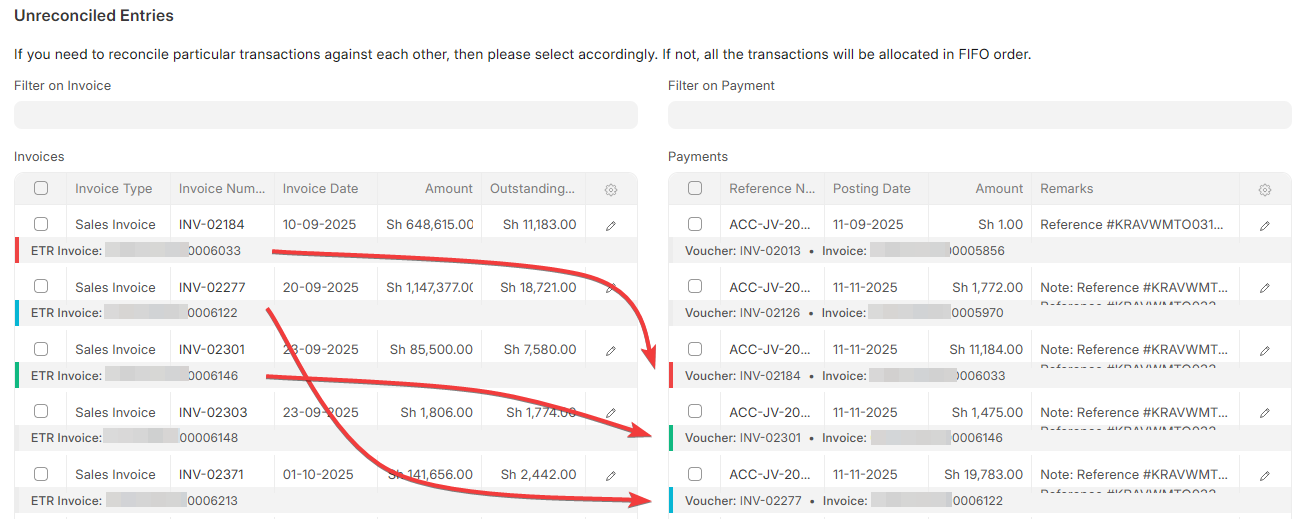The width and height of the screenshot is (1304, 519).
Task: Edit payment row with amount Sh 19,783.00
Action: click(x=1265, y=475)
